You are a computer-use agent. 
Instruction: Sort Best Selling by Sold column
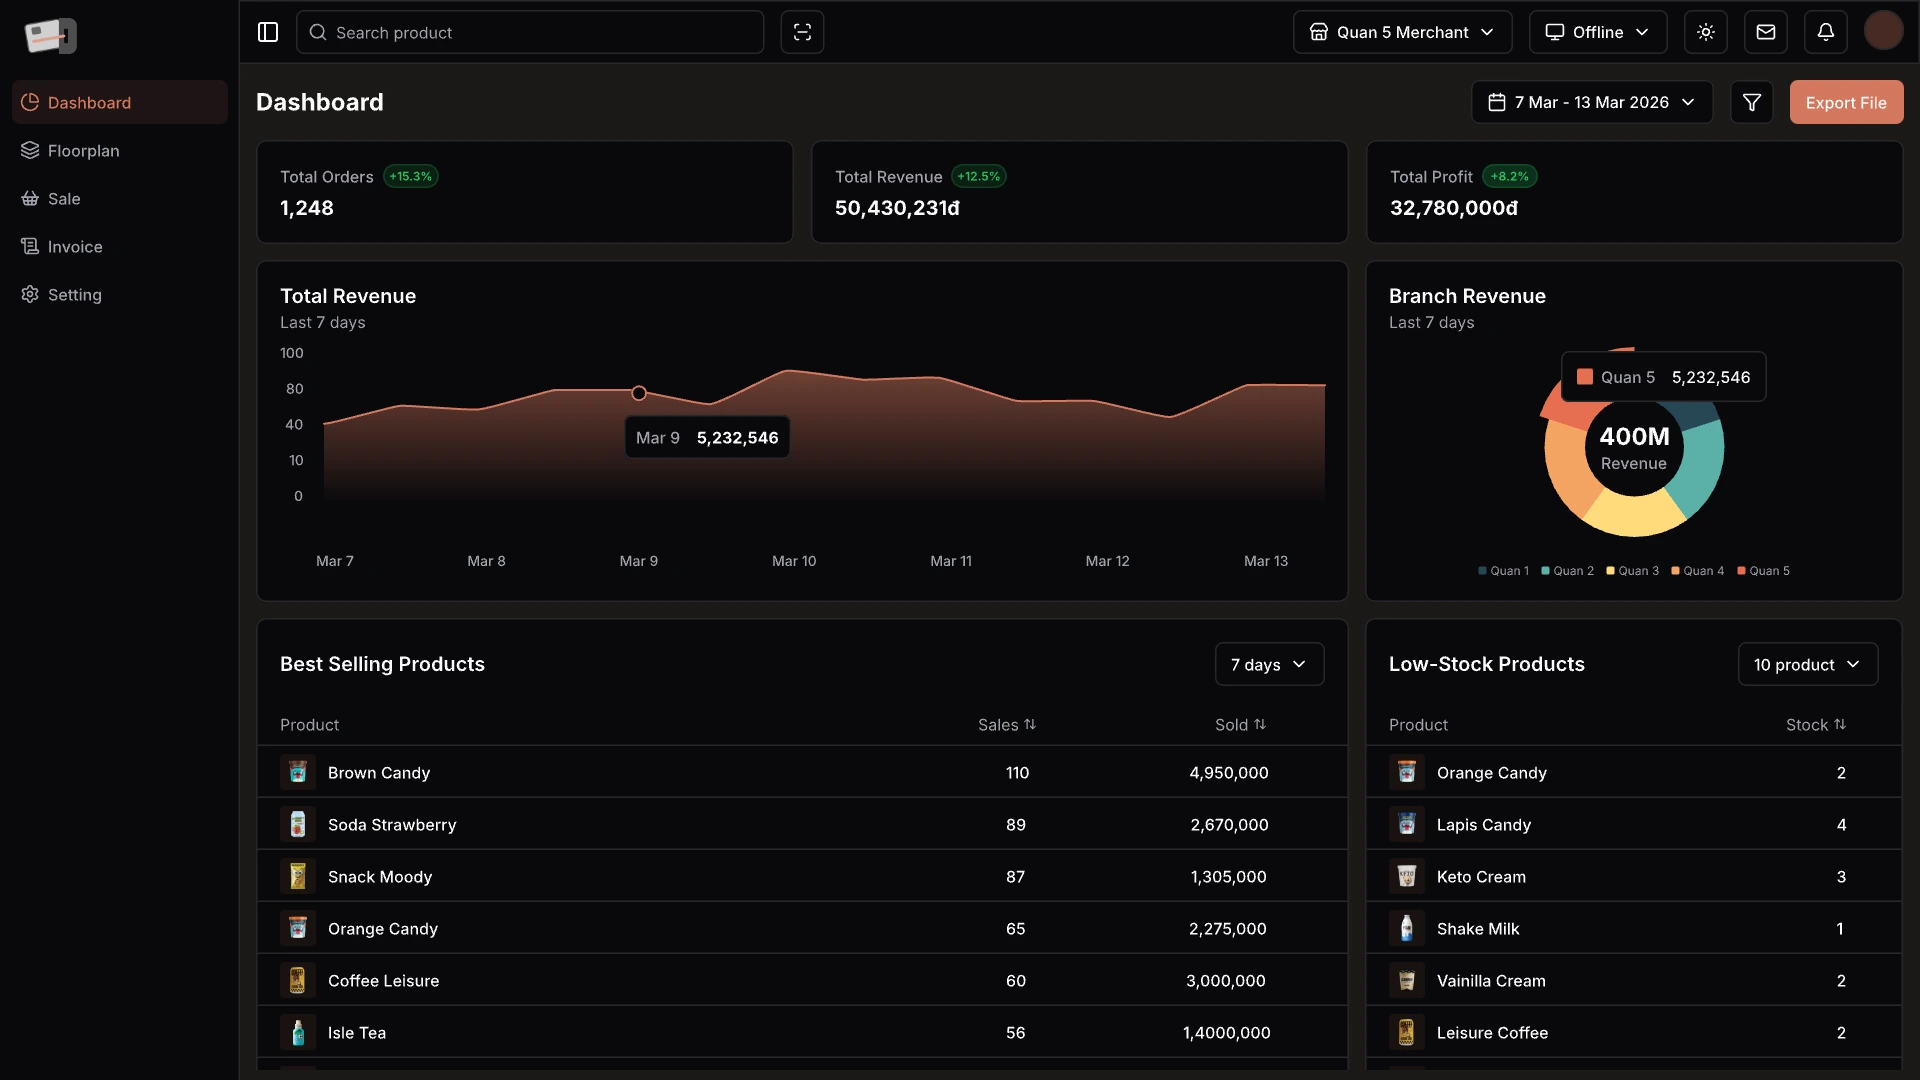click(x=1260, y=724)
